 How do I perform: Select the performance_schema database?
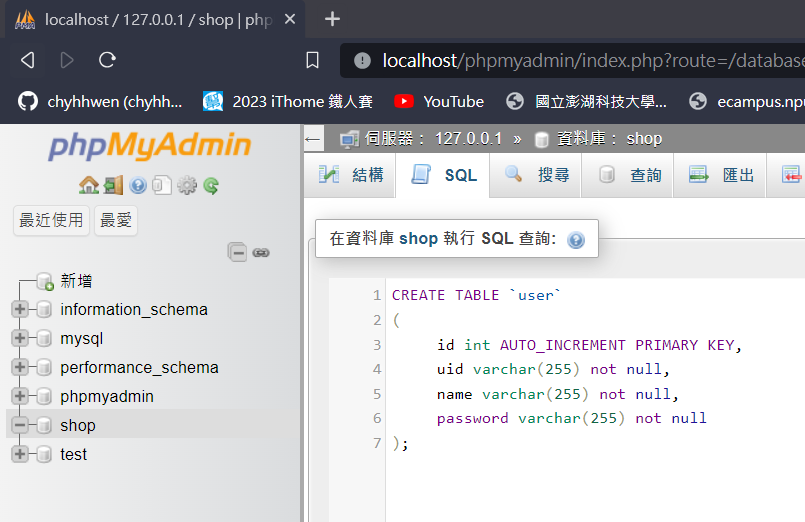[140, 368]
